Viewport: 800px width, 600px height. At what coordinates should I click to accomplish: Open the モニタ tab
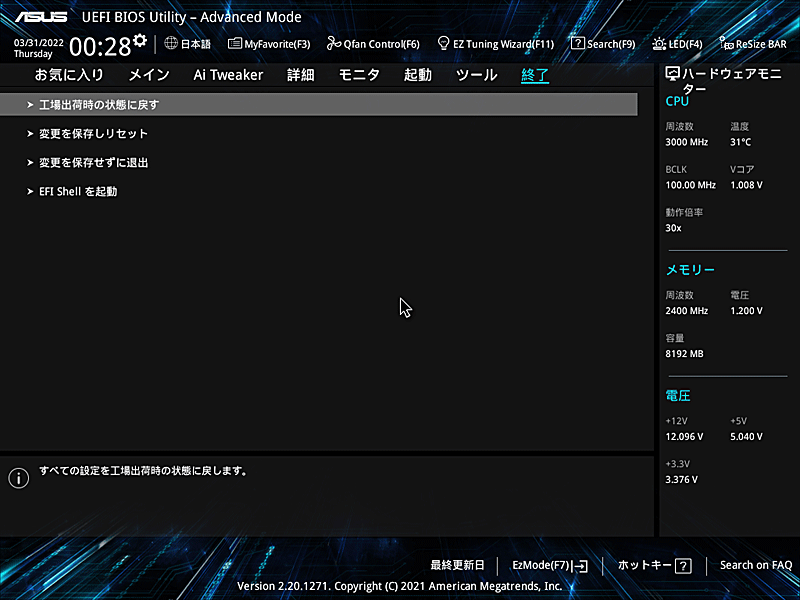tap(359, 75)
